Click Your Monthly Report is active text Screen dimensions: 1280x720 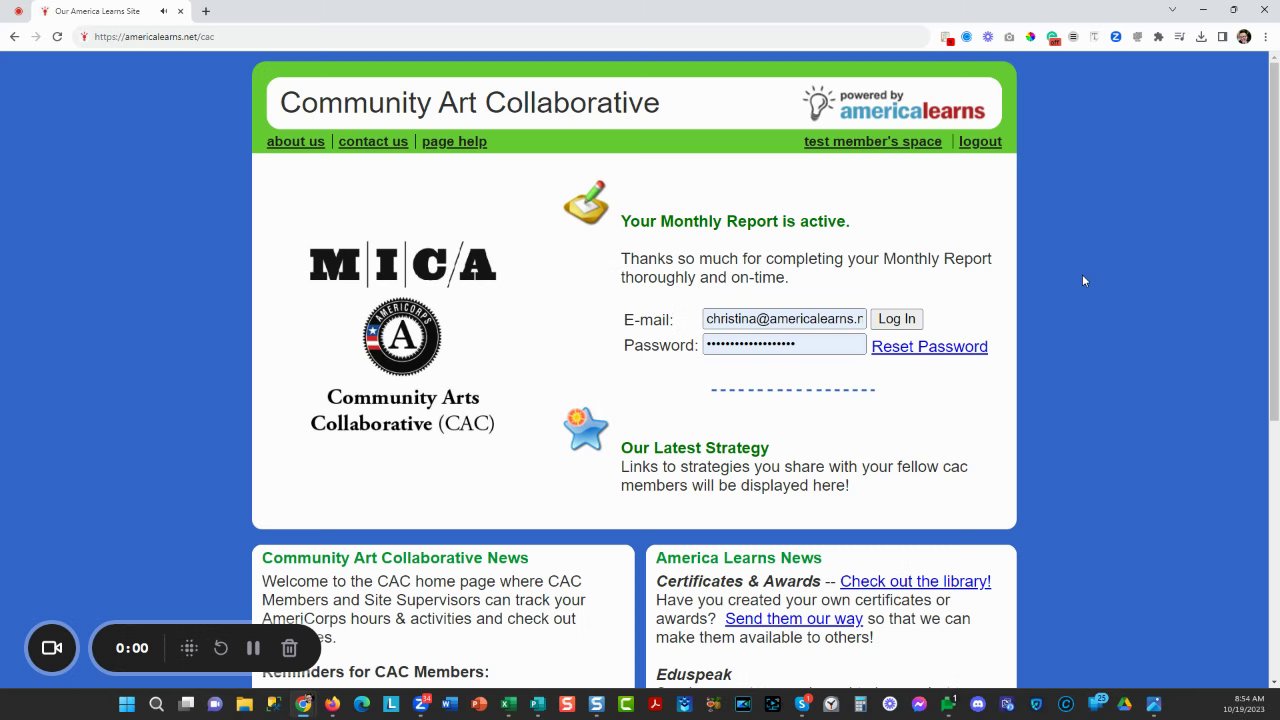point(735,221)
